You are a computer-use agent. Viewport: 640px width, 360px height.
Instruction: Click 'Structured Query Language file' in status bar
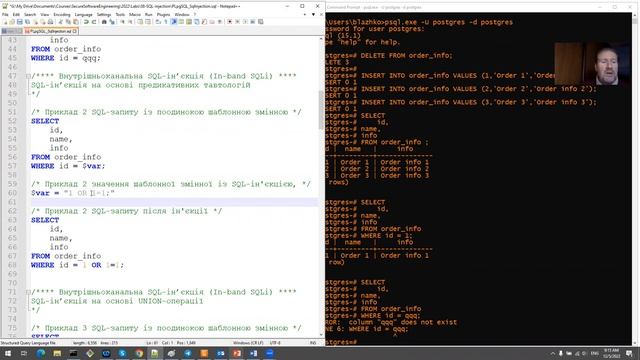pos(28,343)
